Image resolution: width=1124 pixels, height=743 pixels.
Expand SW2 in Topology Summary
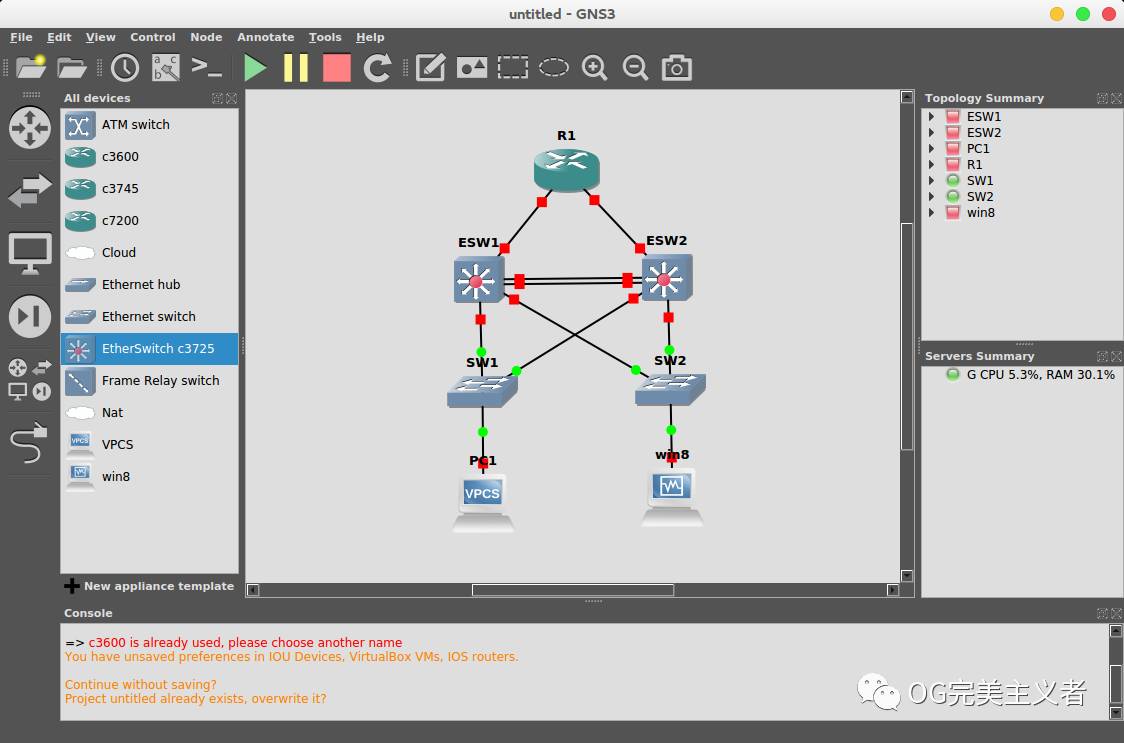[x=931, y=197]
